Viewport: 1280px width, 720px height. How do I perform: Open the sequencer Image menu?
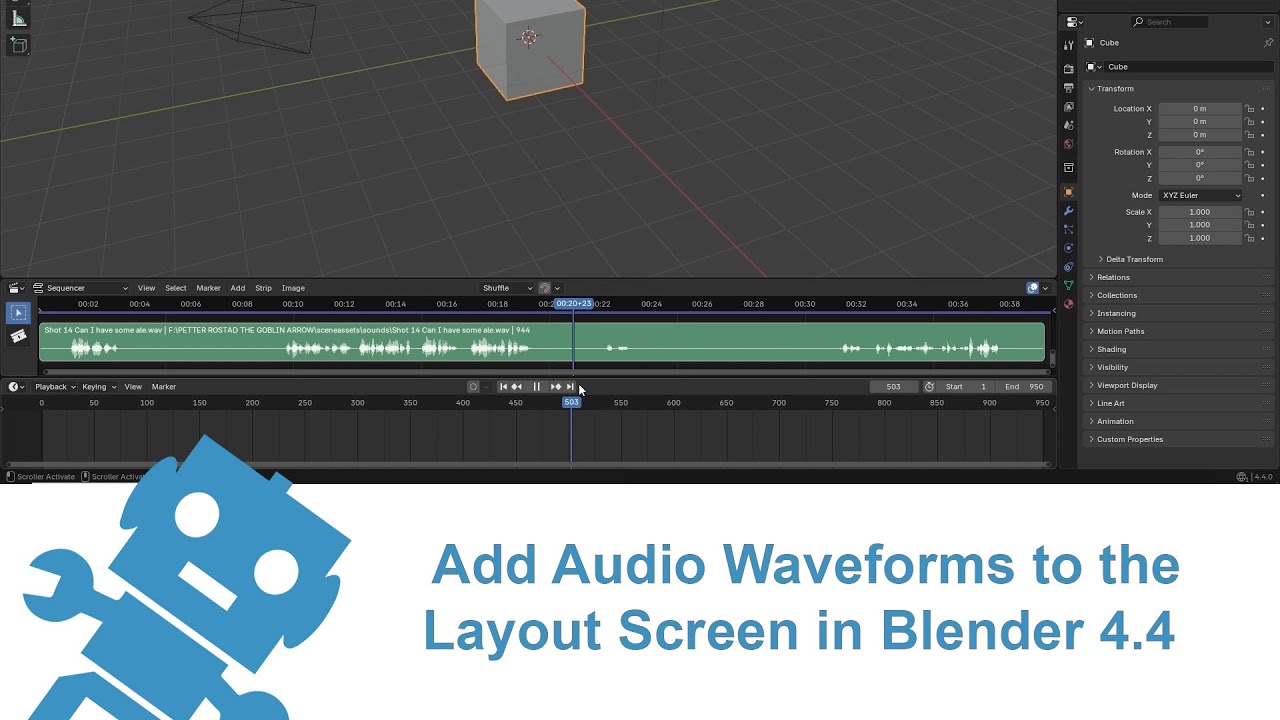point(293,288)
